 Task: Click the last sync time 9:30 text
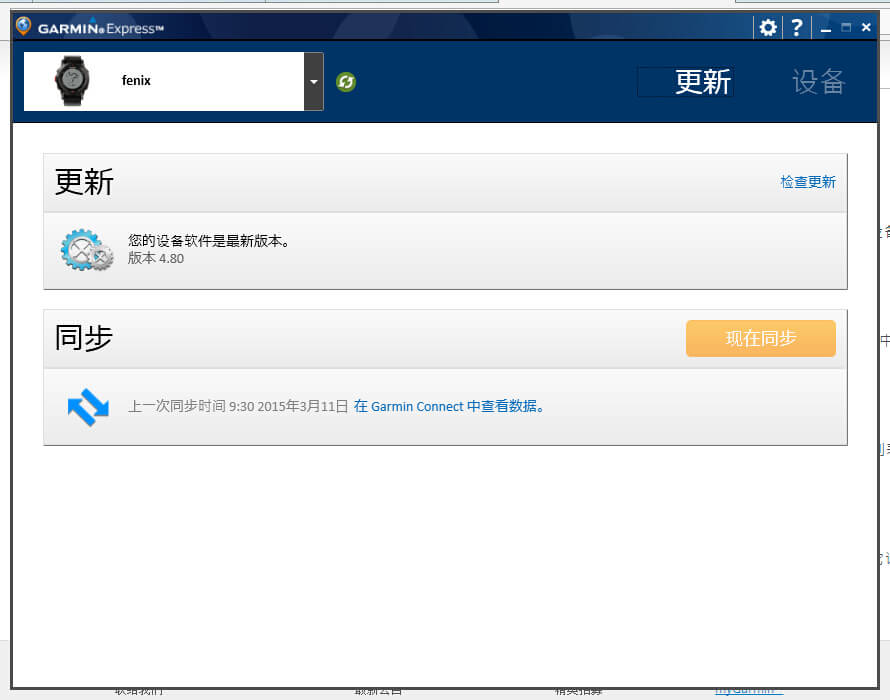click(238, 406)
